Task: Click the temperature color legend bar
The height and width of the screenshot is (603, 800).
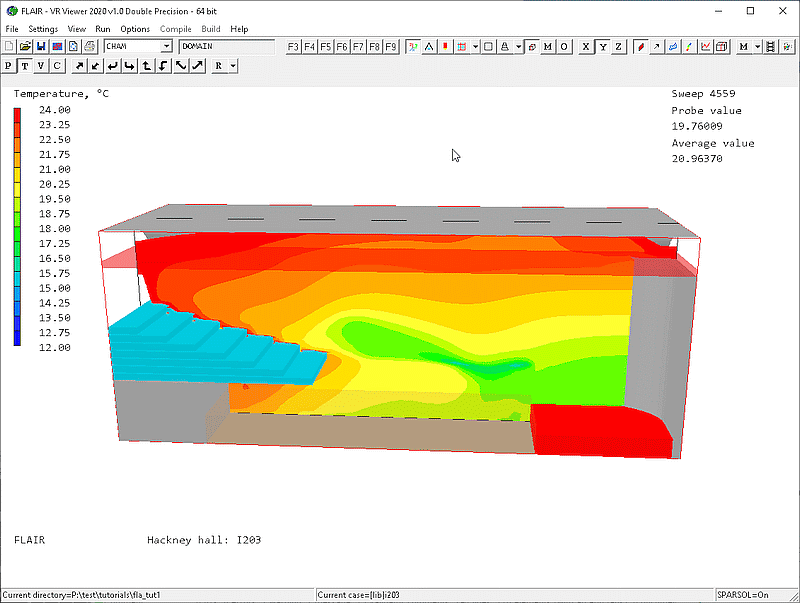Action: (x=17, y=227)
